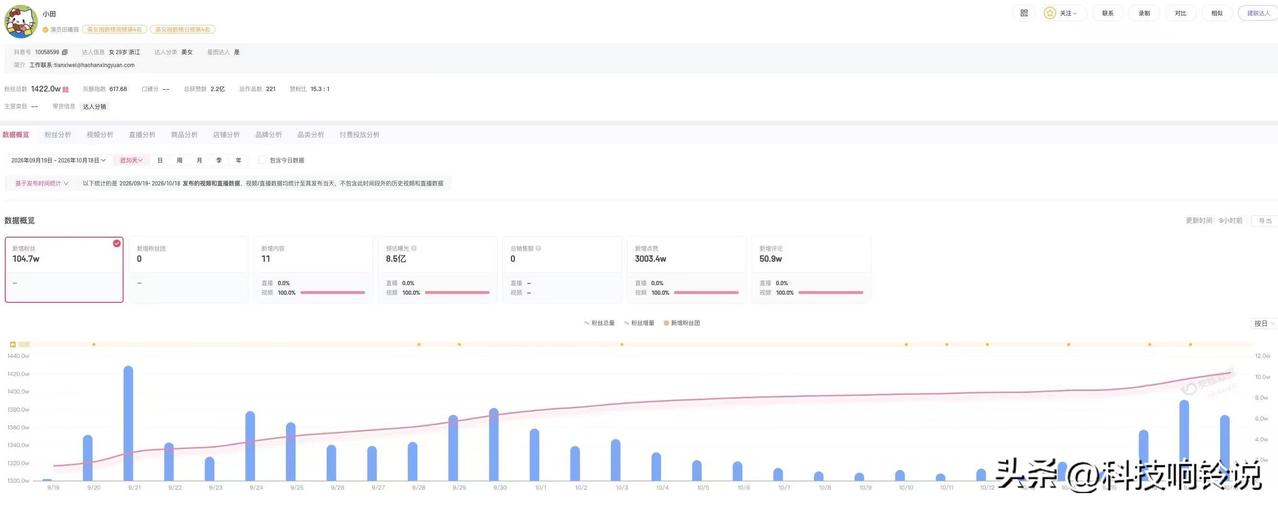Select the 新增粉丝 104.7w card
This screenshot has width=1278, height=506.
64,270
